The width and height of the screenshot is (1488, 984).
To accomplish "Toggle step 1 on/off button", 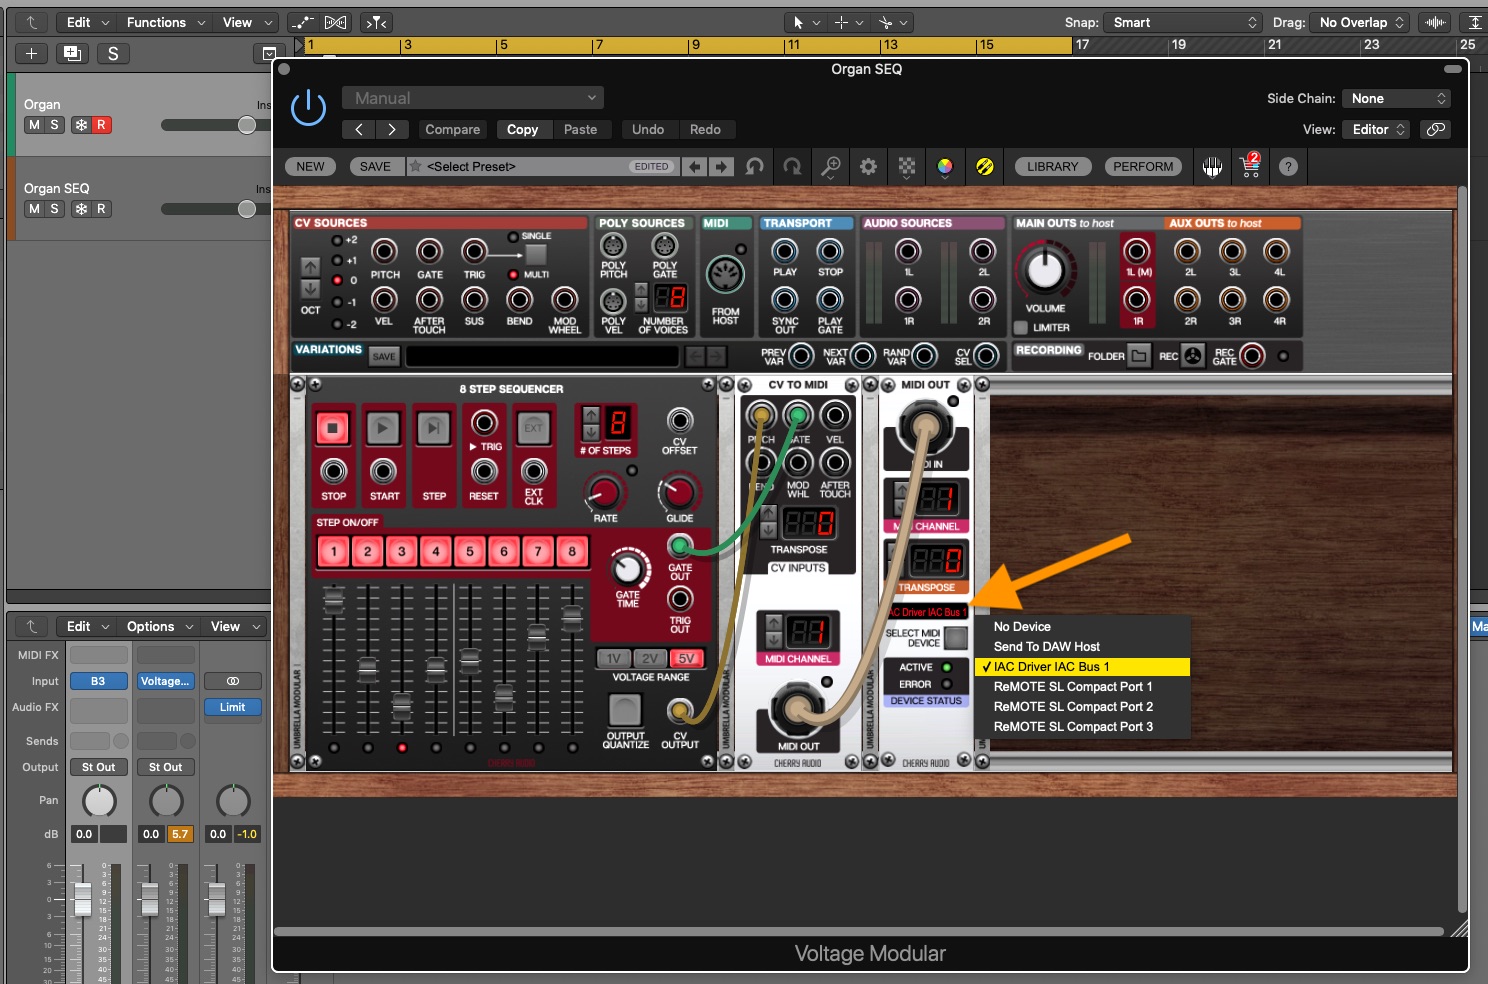I will pyautogui.click(x=334, y=551).
